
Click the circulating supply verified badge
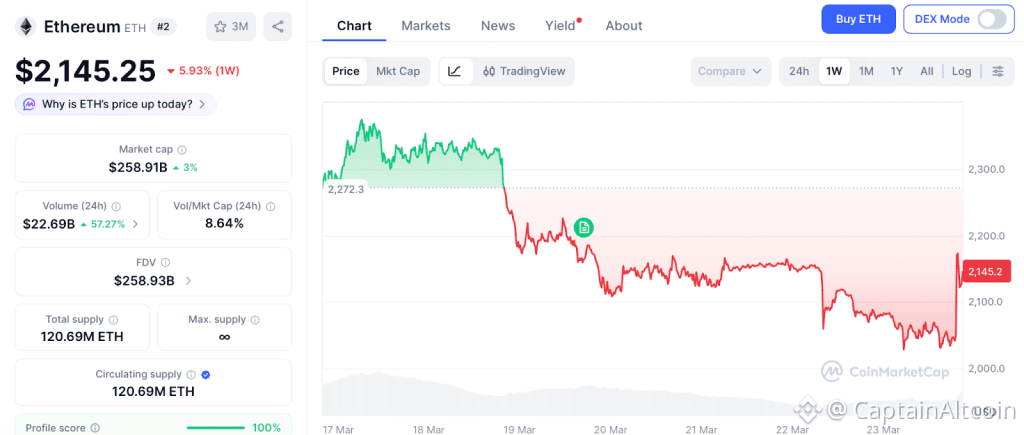pos(205,374)
